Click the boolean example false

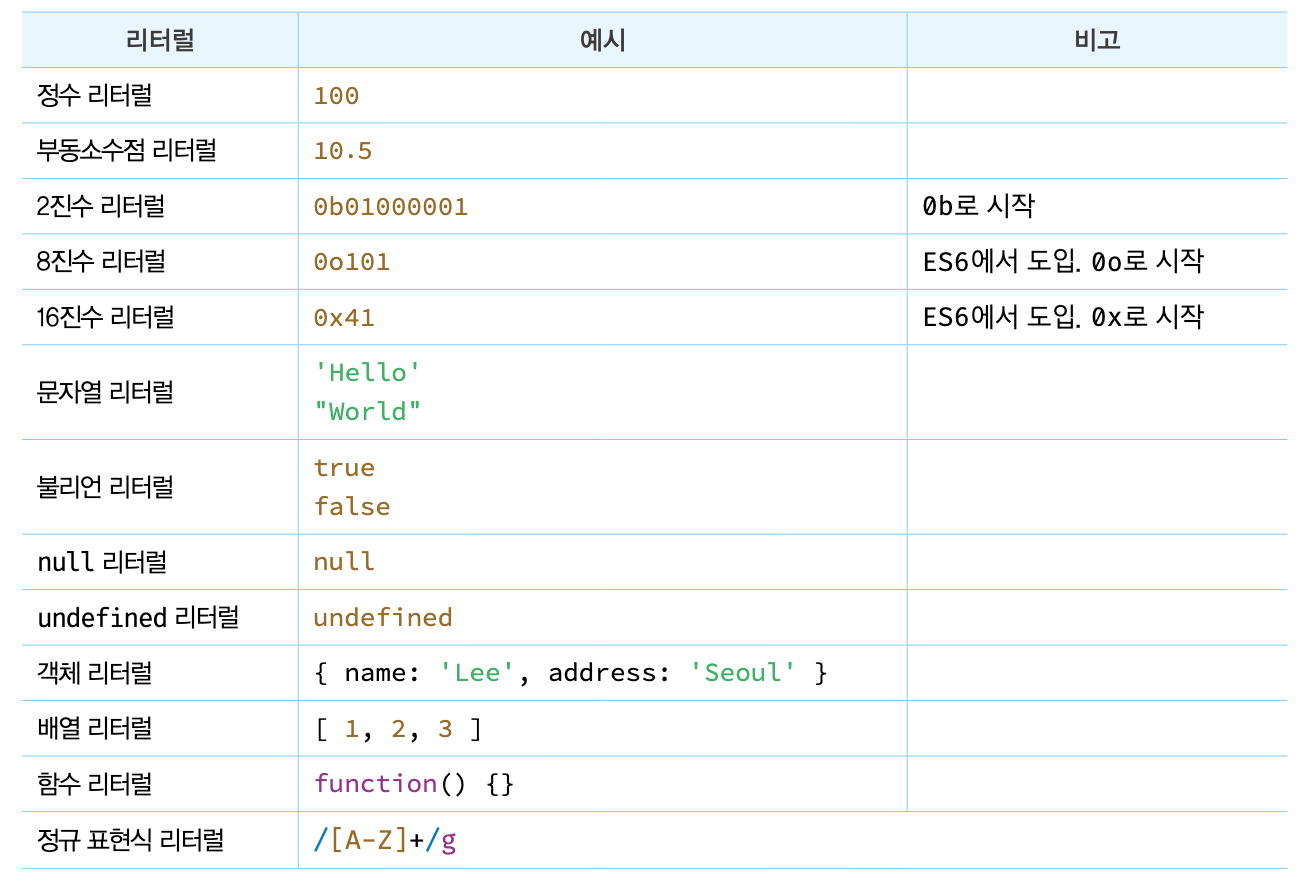pos(352,507)
